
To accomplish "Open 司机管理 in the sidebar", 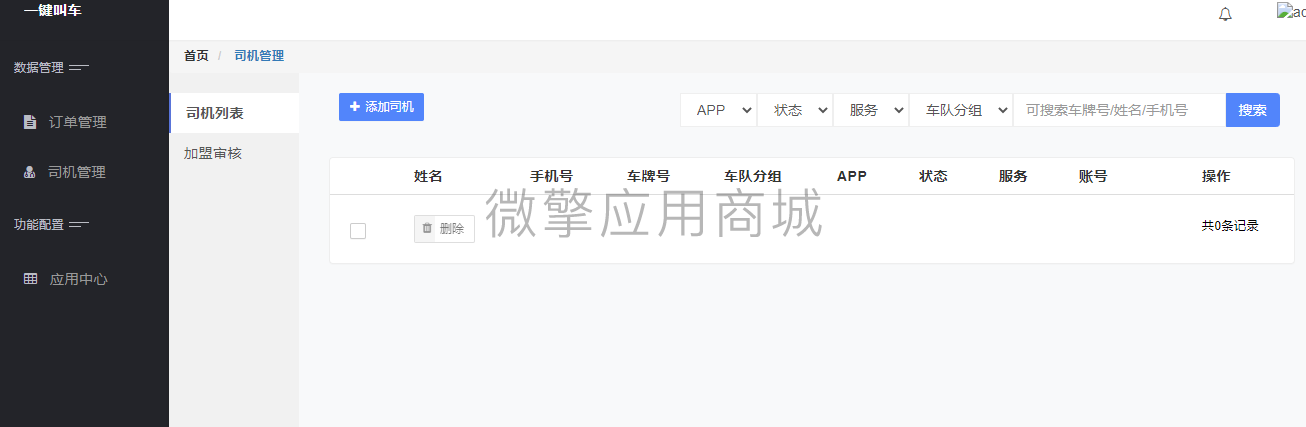I will point(78,172).
